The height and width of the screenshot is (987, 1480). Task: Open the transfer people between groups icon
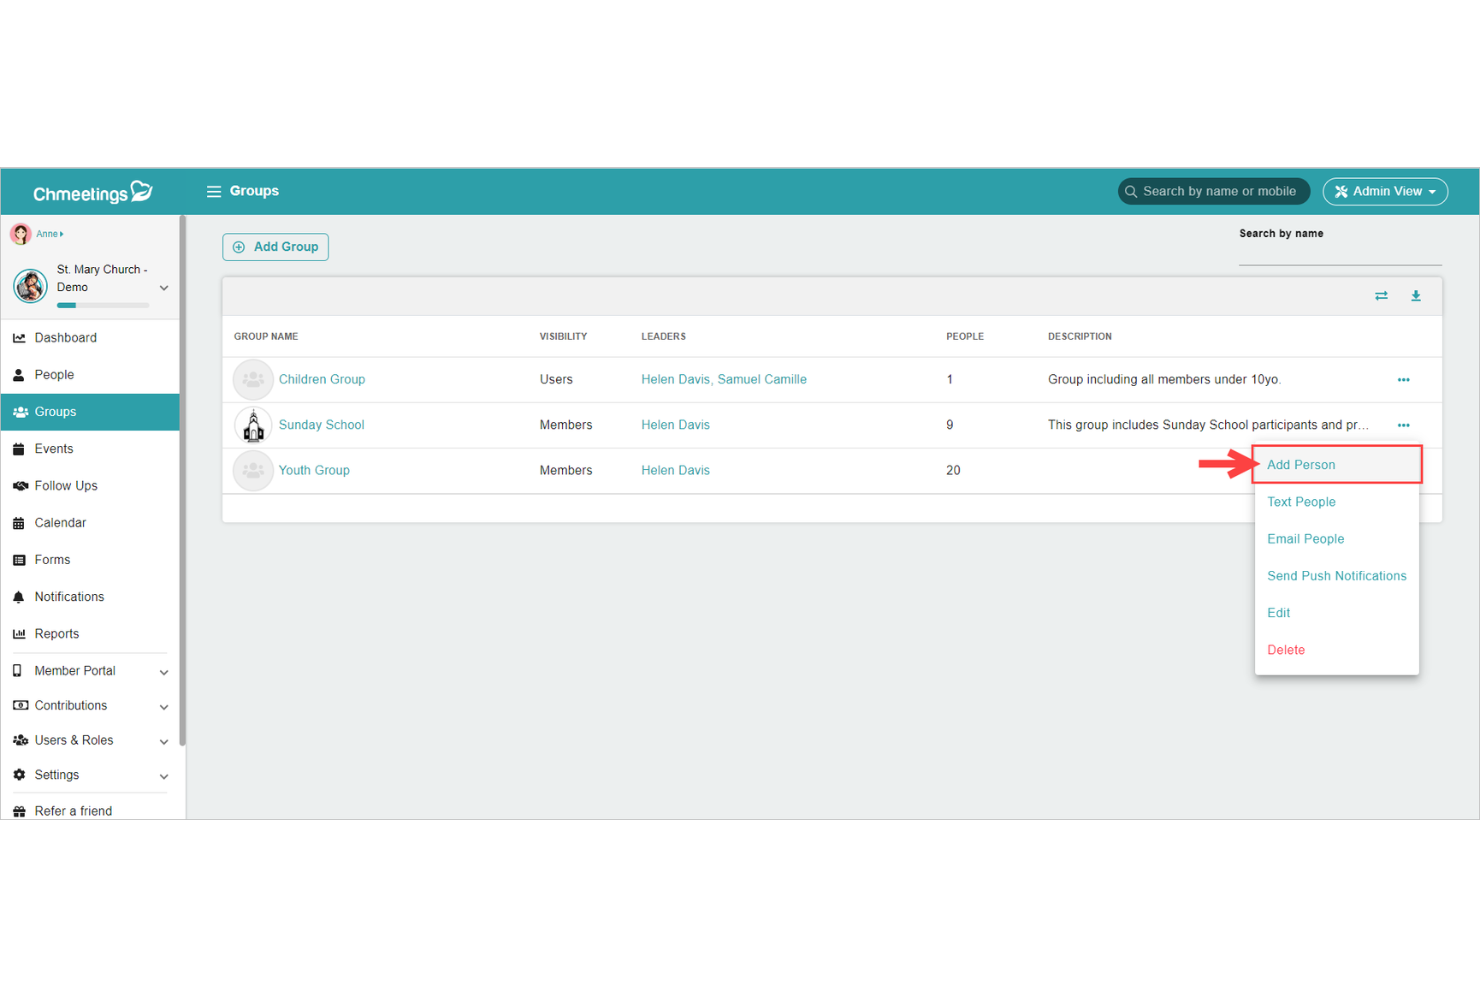pyautogui.click(x=1381, y=296)
